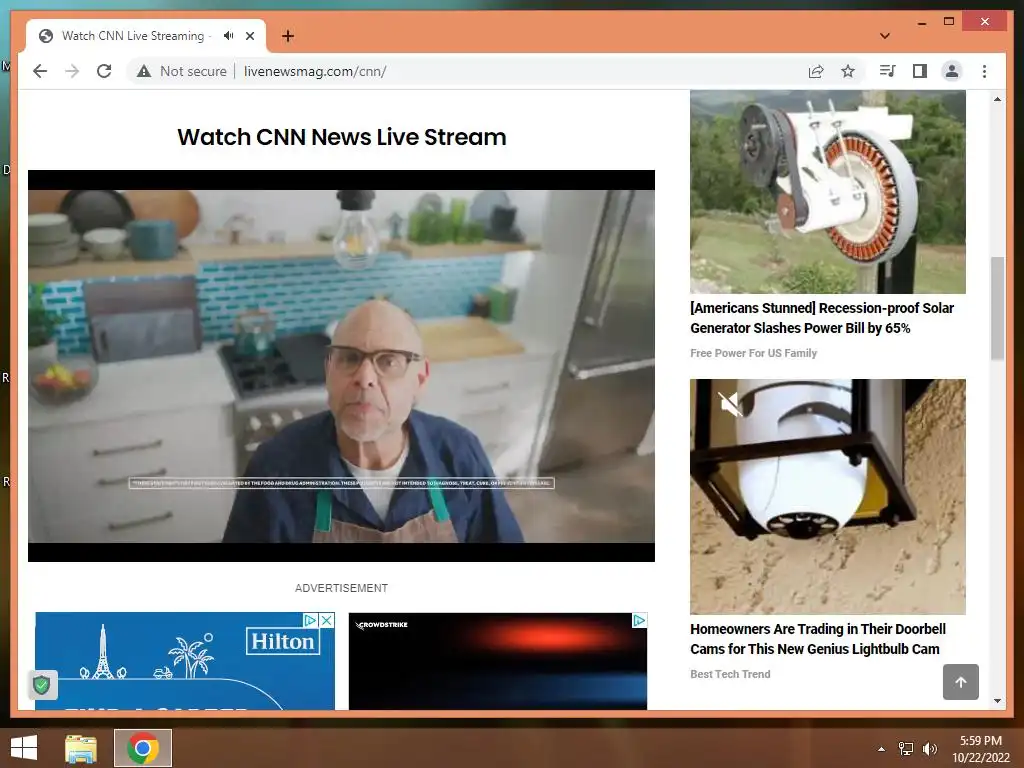Close the Hilton ad with X icon
Viewport: 1024px width, 768px height.
[x=327, y=620]
